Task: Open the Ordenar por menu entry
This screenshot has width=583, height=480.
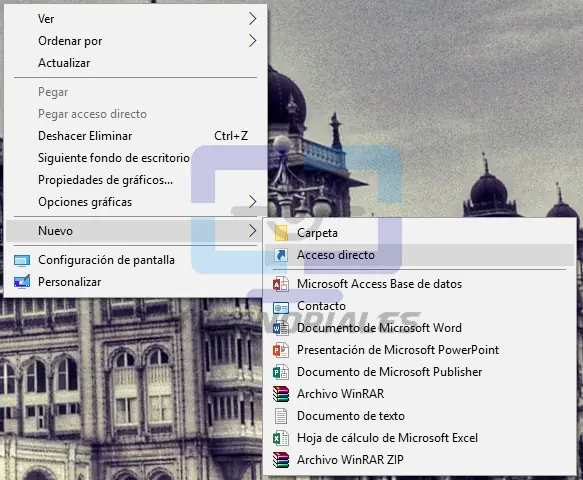Action: pos(135,41)
